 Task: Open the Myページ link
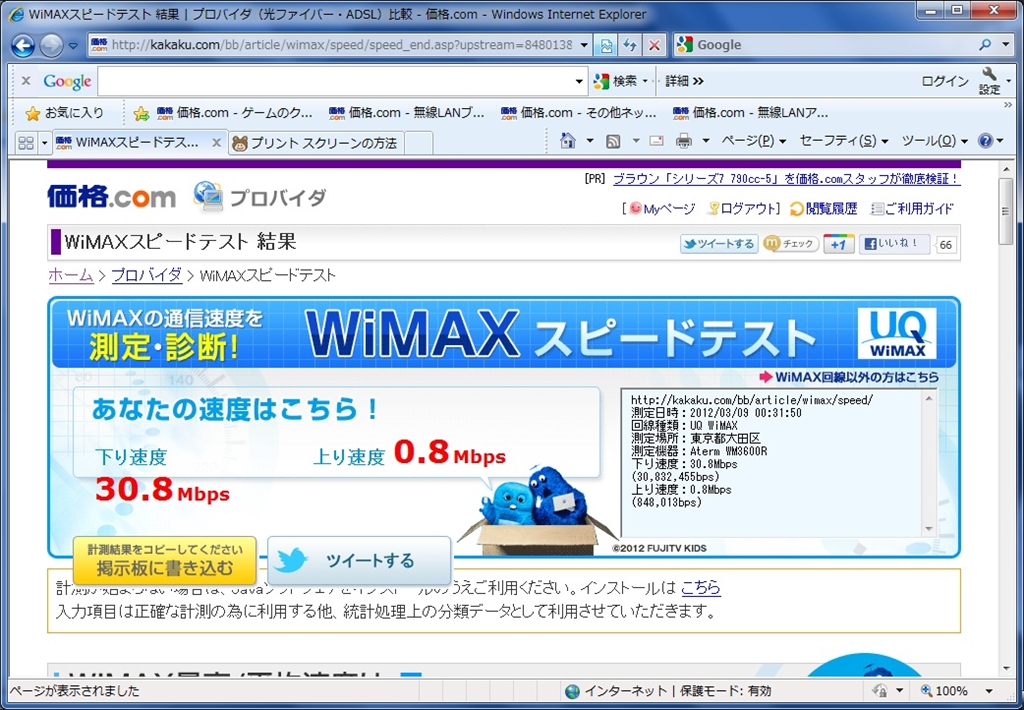(x=662, y=209)
